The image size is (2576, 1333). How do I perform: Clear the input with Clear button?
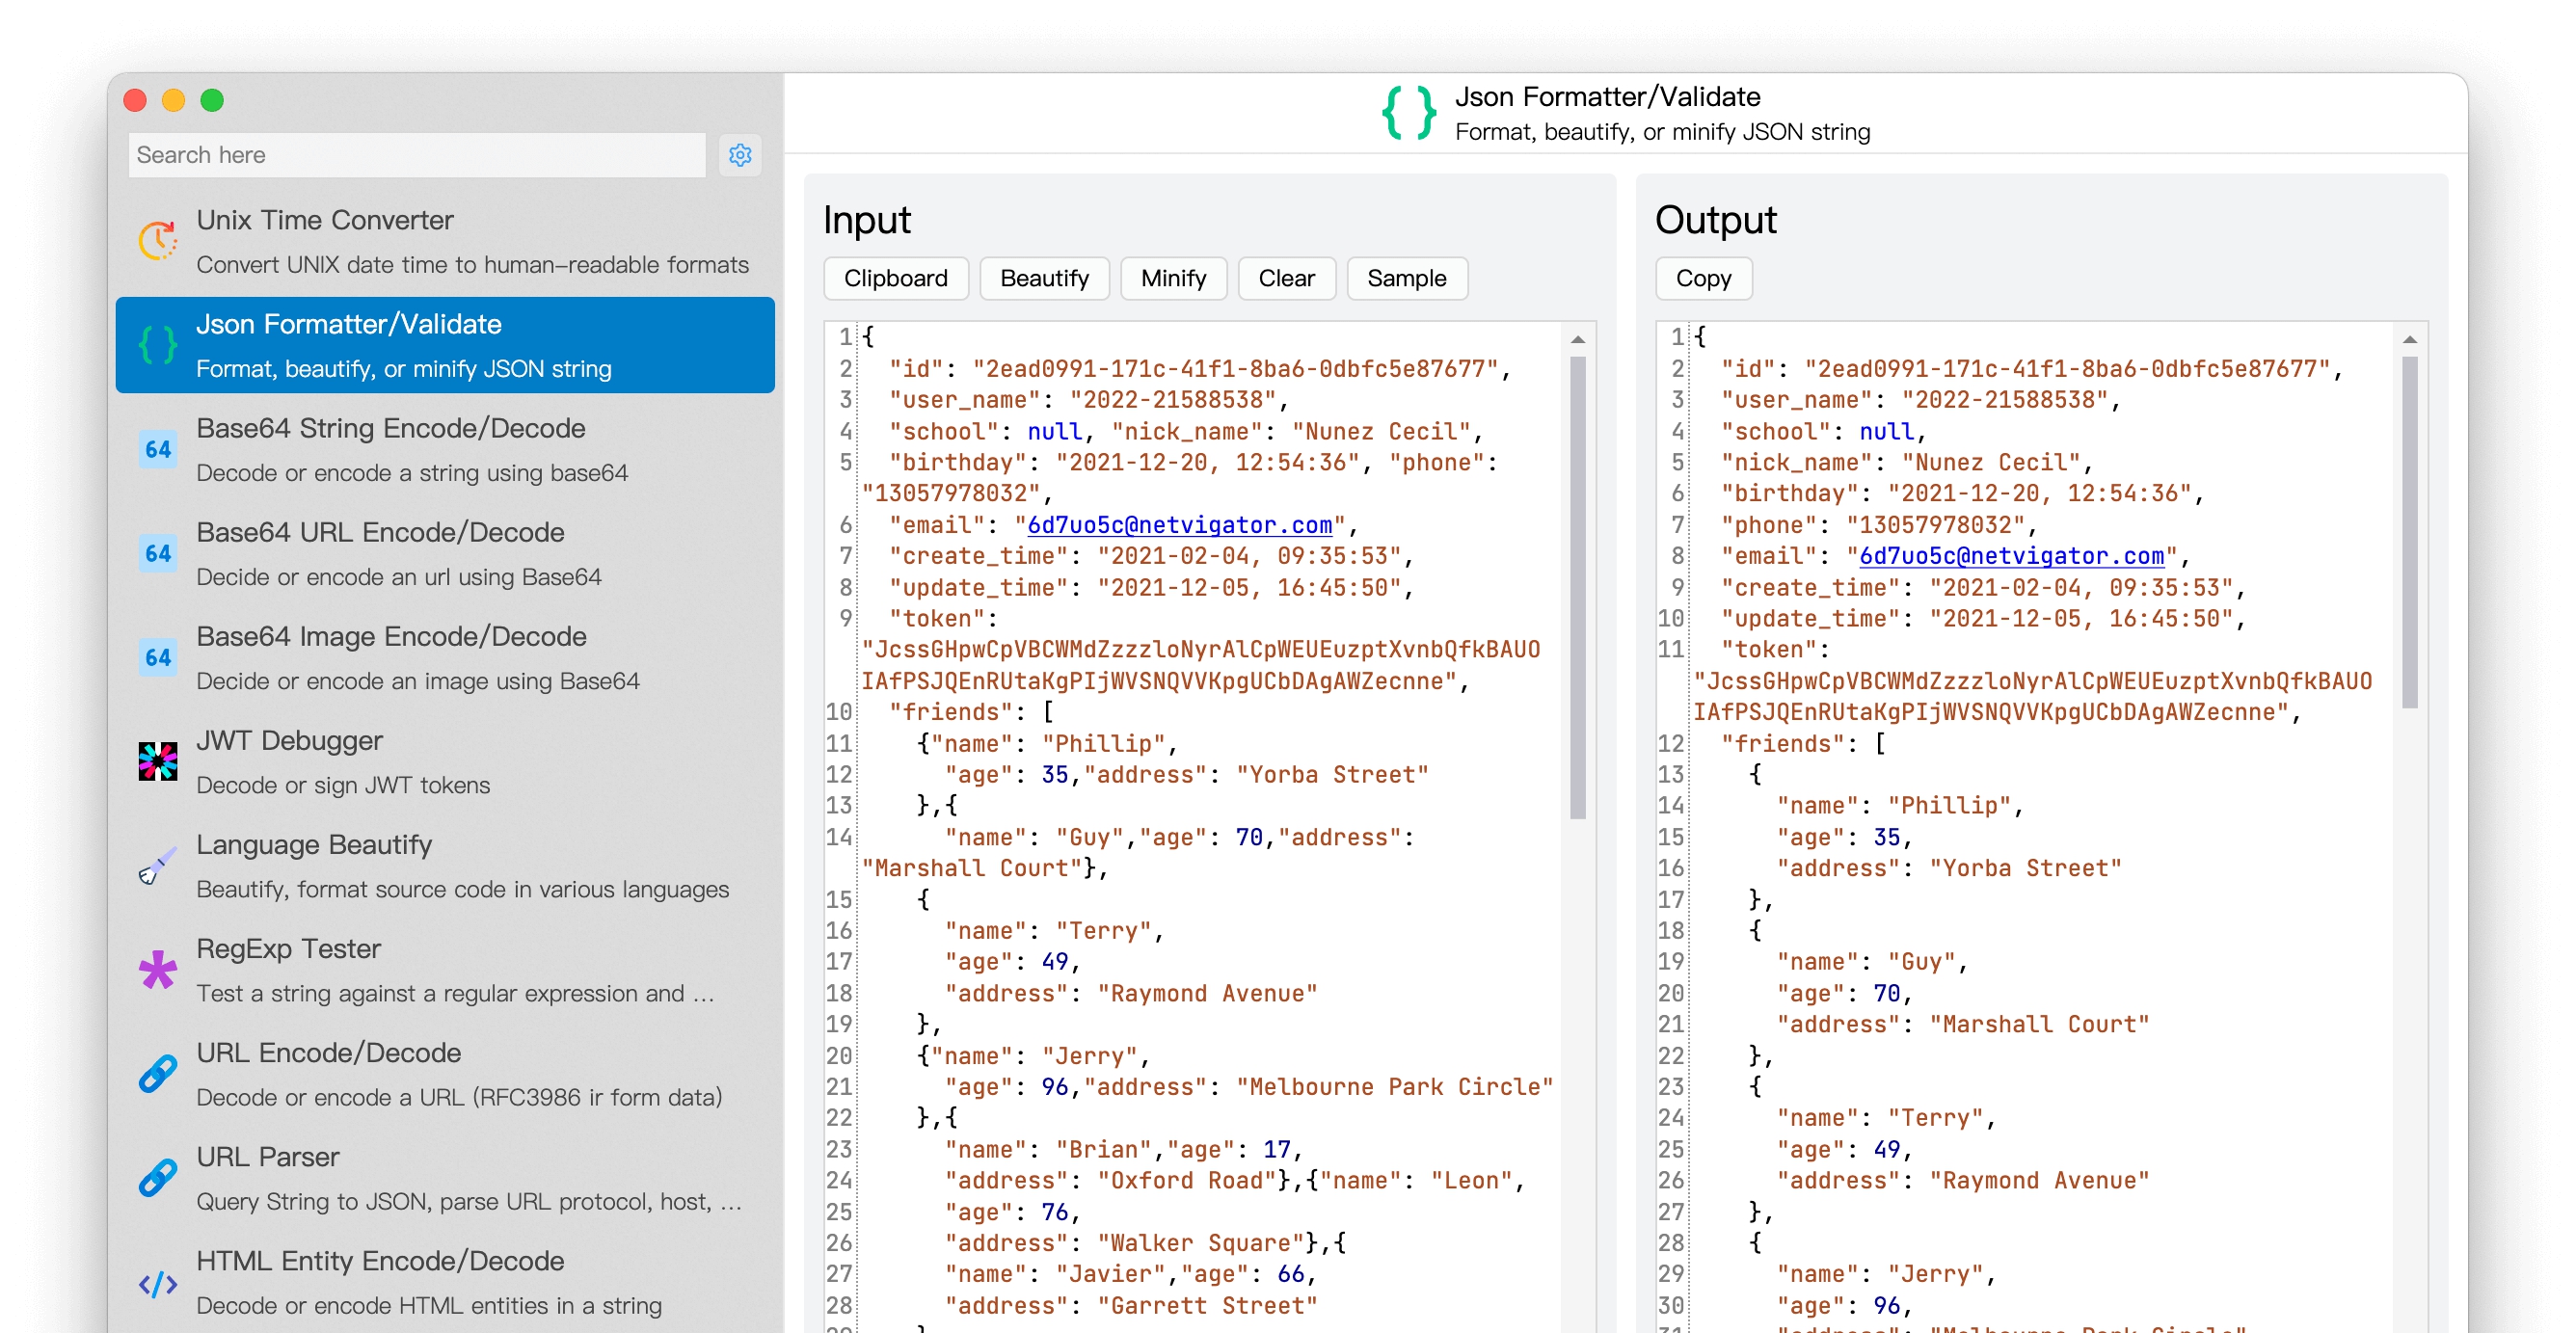1285,278
